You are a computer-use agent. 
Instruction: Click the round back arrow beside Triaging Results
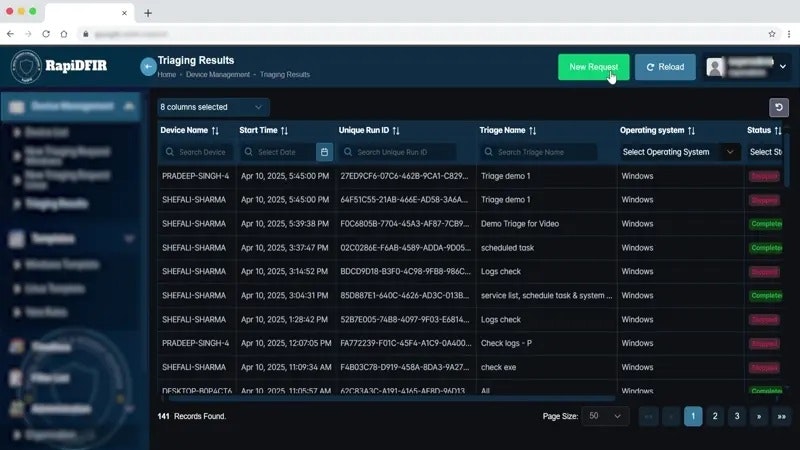[148, 67]
